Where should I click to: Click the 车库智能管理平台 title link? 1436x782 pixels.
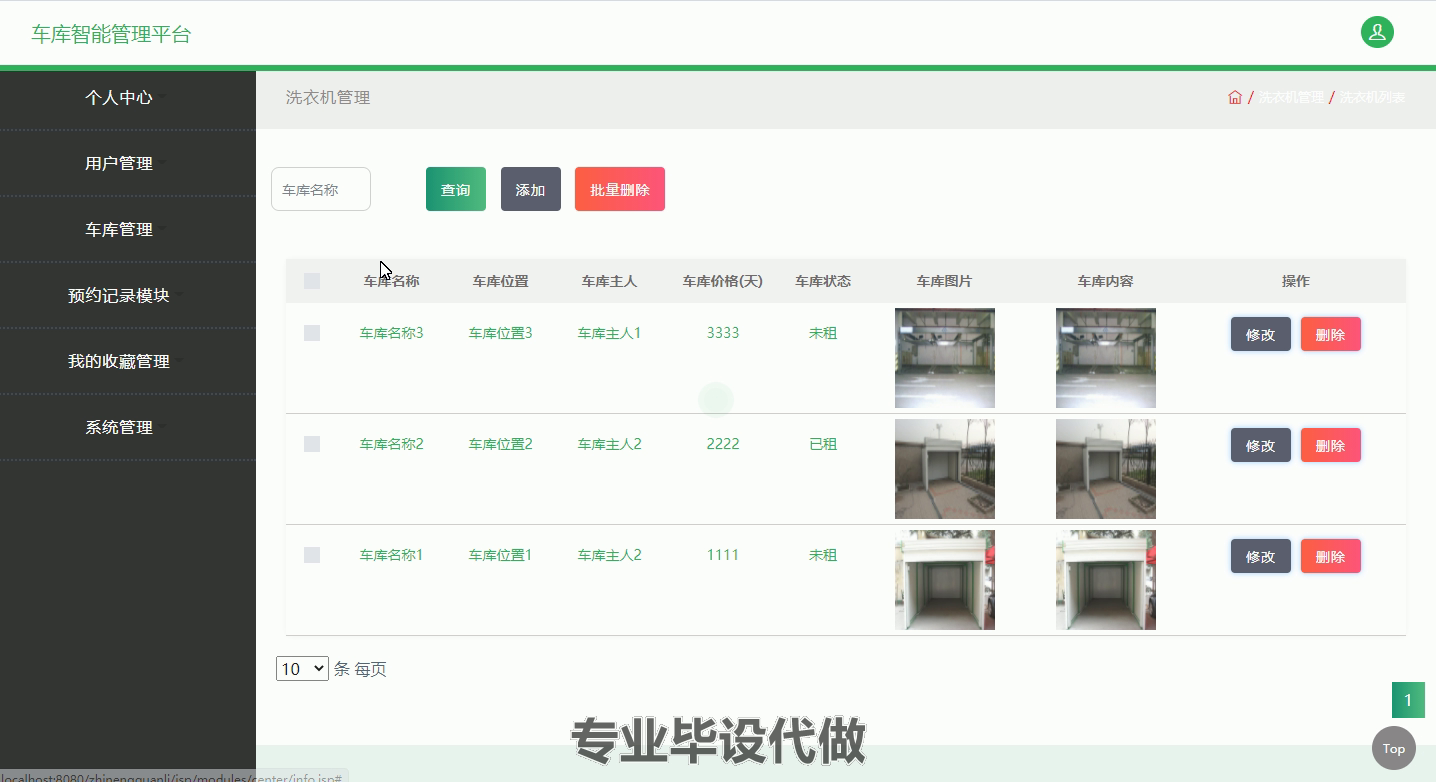click(111, 34)
